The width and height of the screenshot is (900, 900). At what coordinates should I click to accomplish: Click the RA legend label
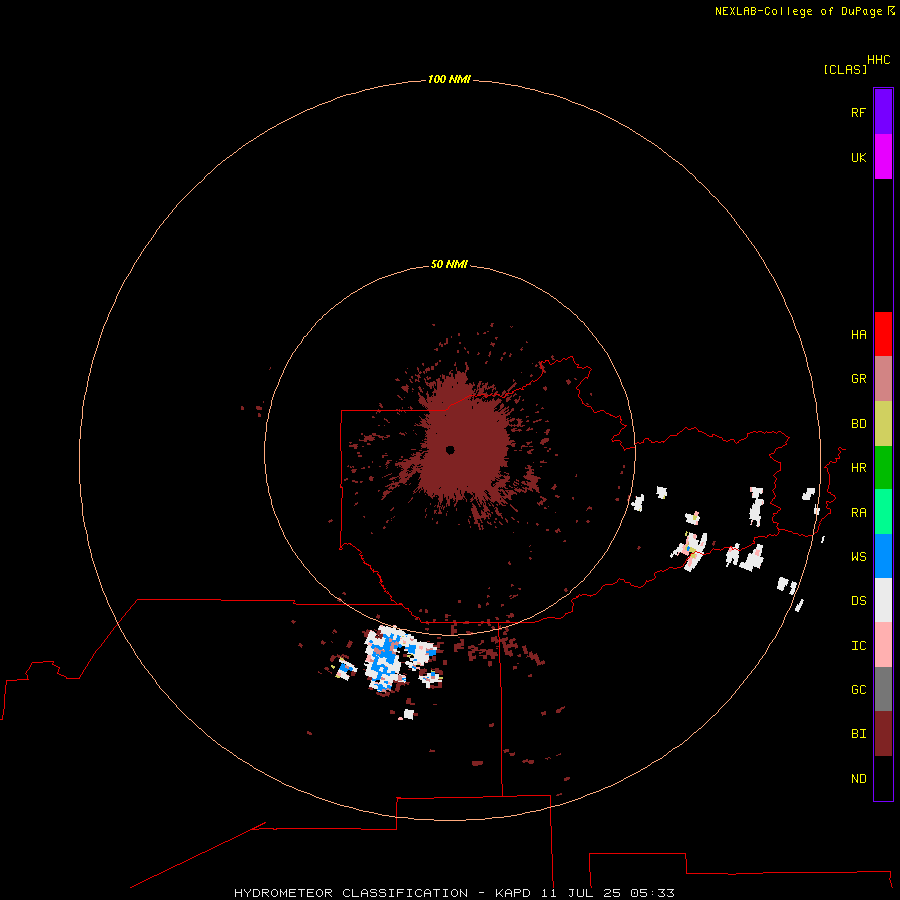click(859, 512)
